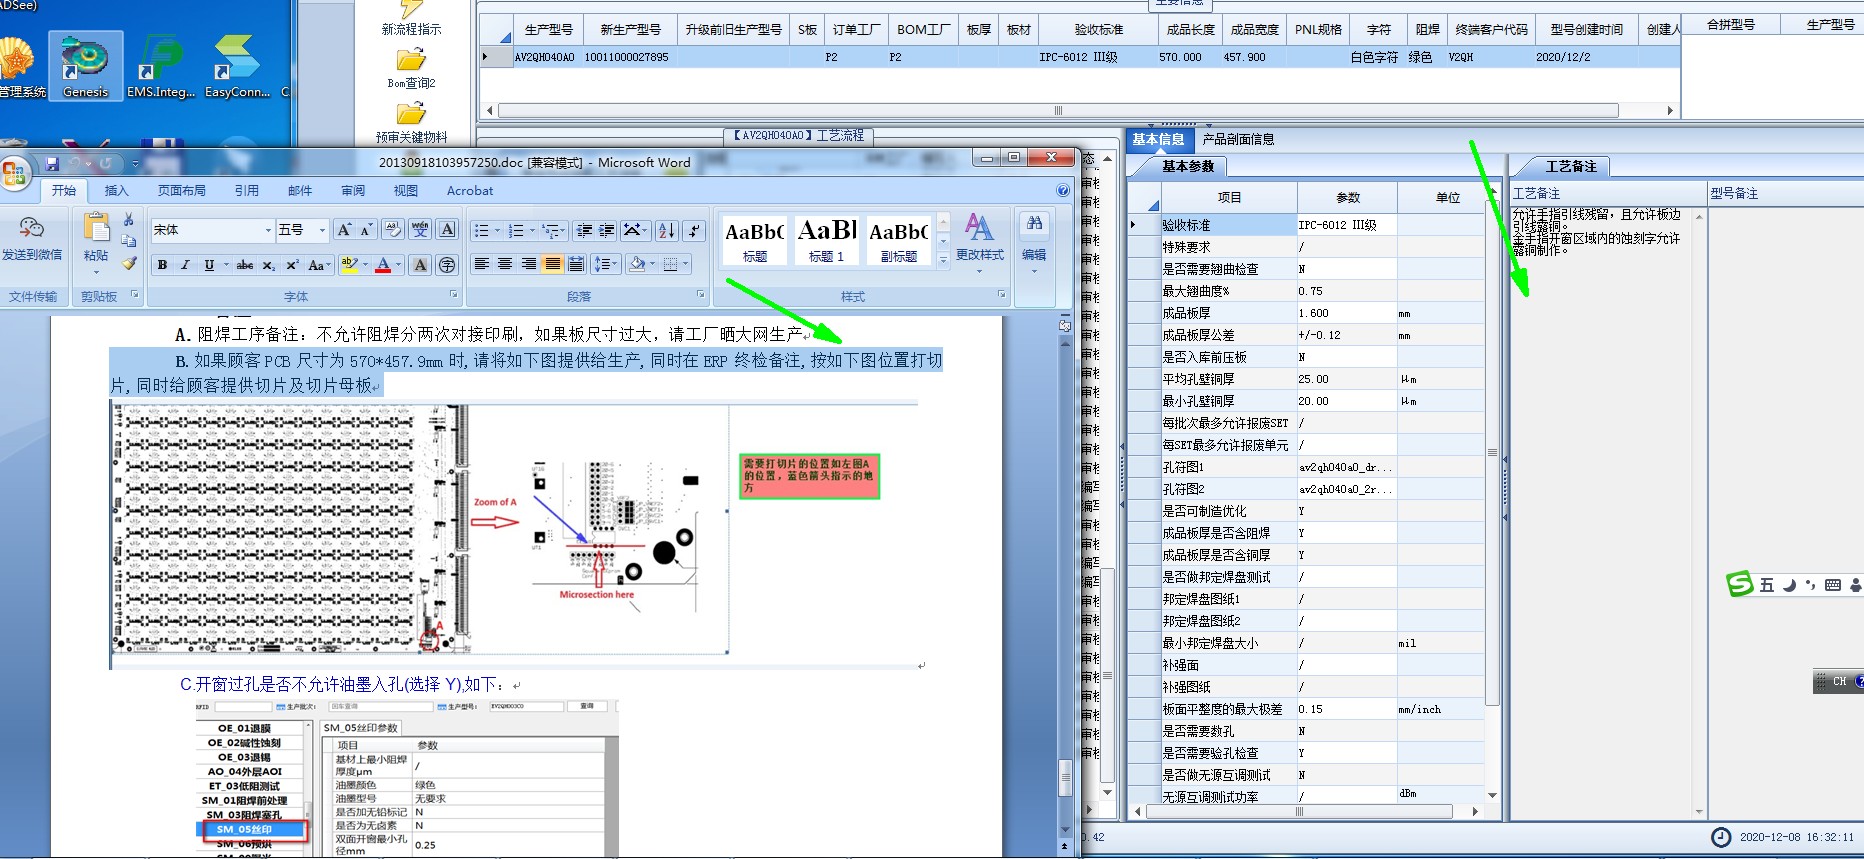Switch to the 插入 ribbon tab
Image resolution: width=1864 pixels, height=859 pixels.
(116, 190)
